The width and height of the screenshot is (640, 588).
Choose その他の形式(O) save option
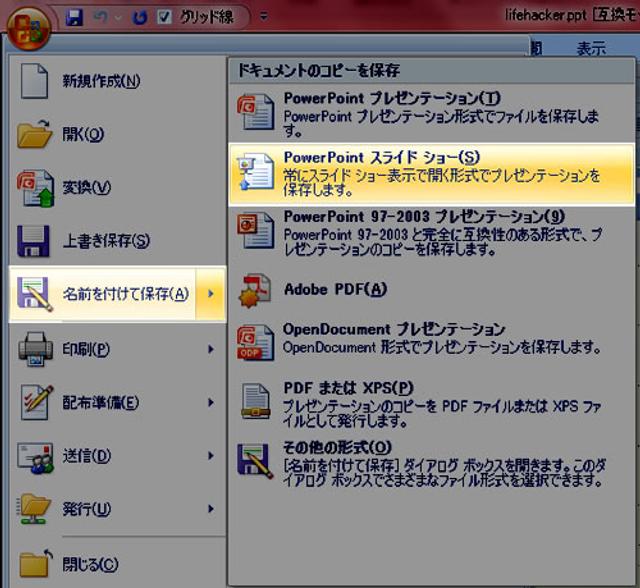pos(431,466)
